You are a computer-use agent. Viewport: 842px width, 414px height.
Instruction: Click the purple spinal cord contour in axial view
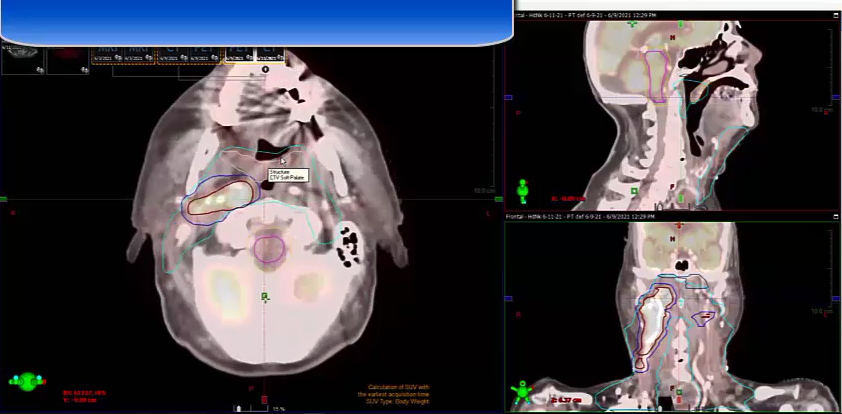pyautogui.click(x=269, y=249)
